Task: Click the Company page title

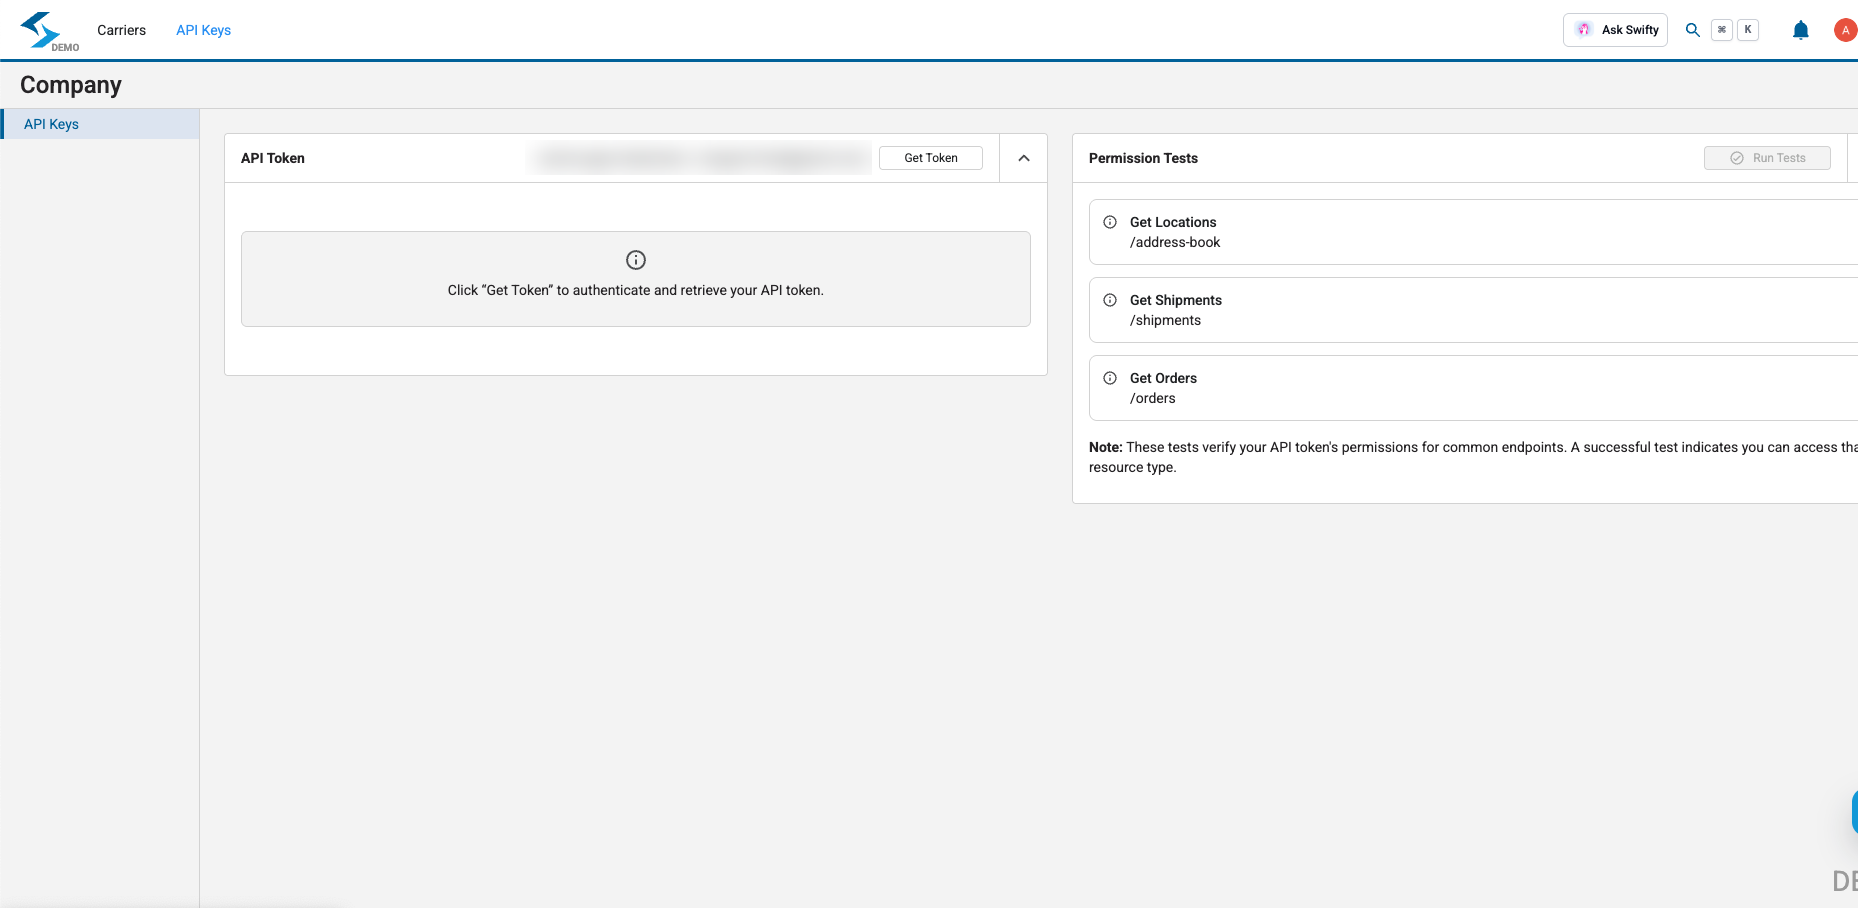Action: click(71, 85)
